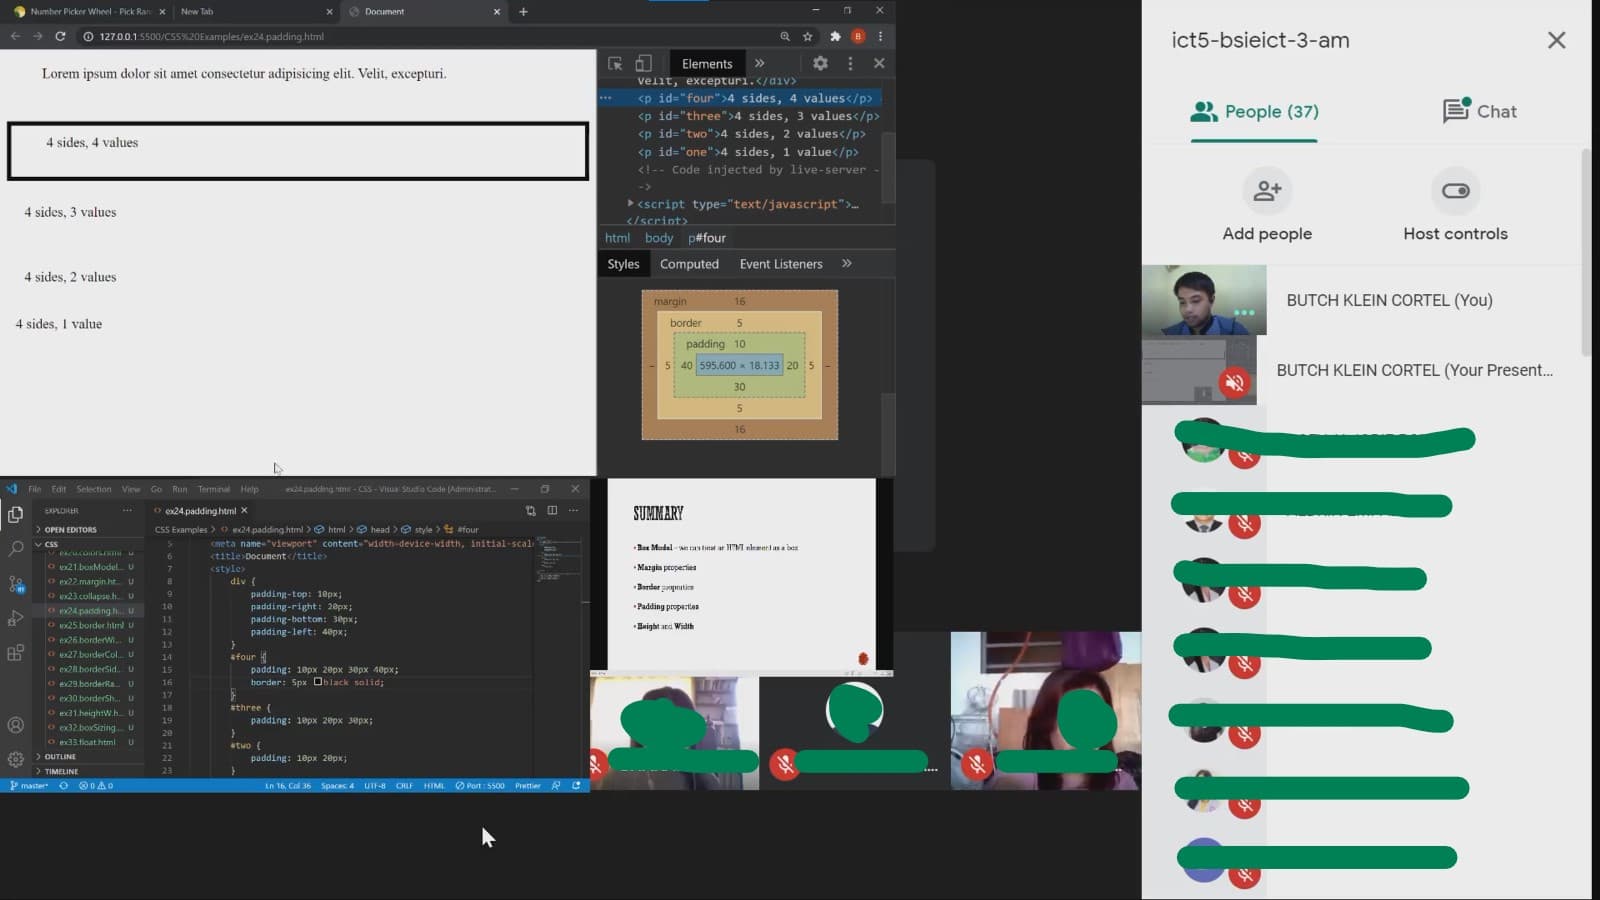The width and height of the screenshot is (1600, 900).
Task: Open Run and Debug view in VS Code
Action: (15, 618)
